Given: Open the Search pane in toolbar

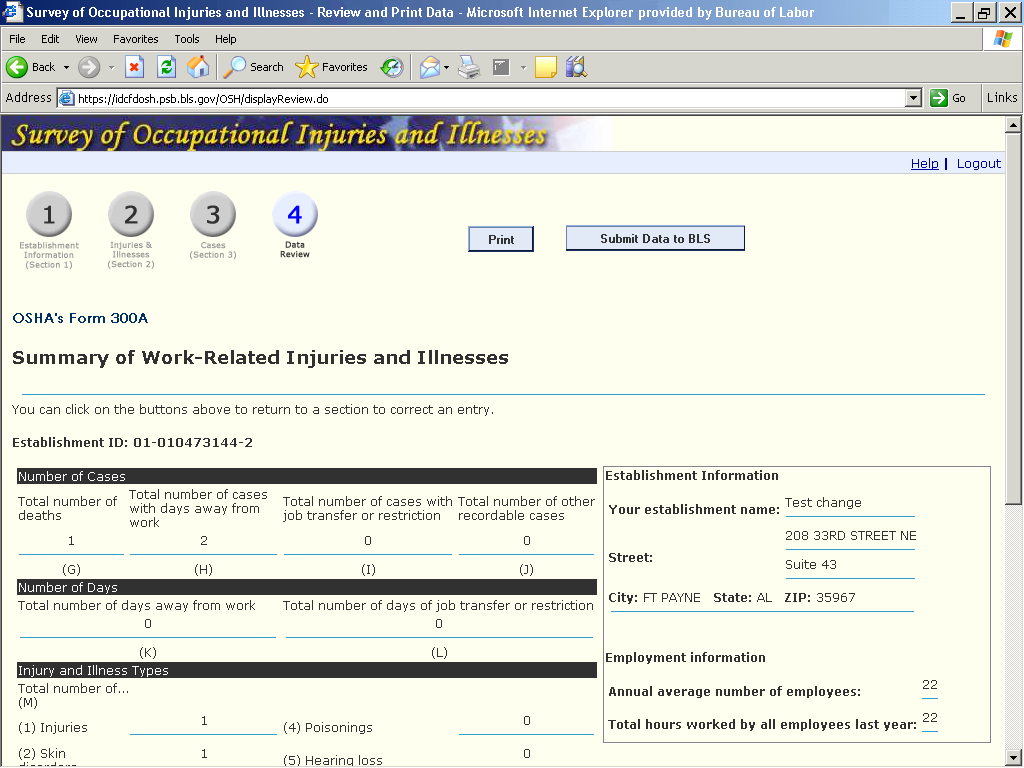Looking at the screenshot, I should pos(254,67).
